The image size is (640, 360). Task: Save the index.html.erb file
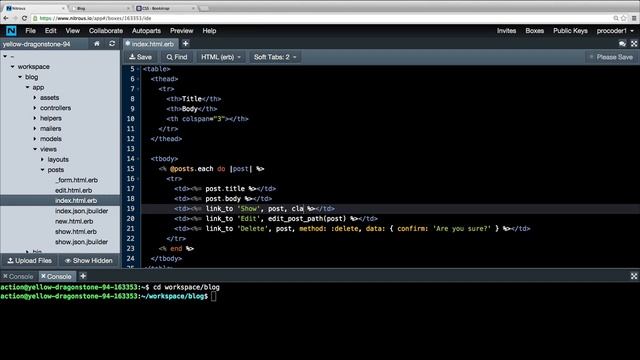tap(140, 57)
